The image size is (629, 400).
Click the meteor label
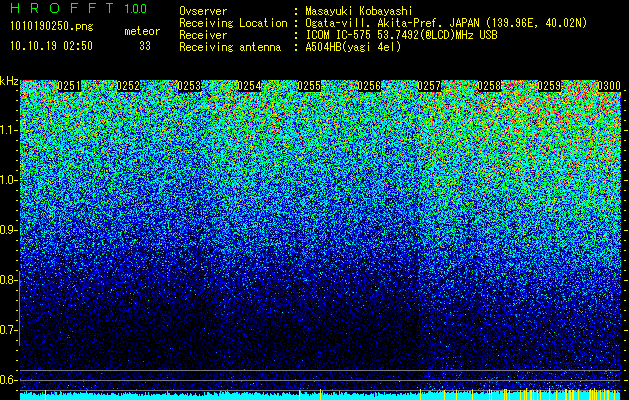[142, 31]
